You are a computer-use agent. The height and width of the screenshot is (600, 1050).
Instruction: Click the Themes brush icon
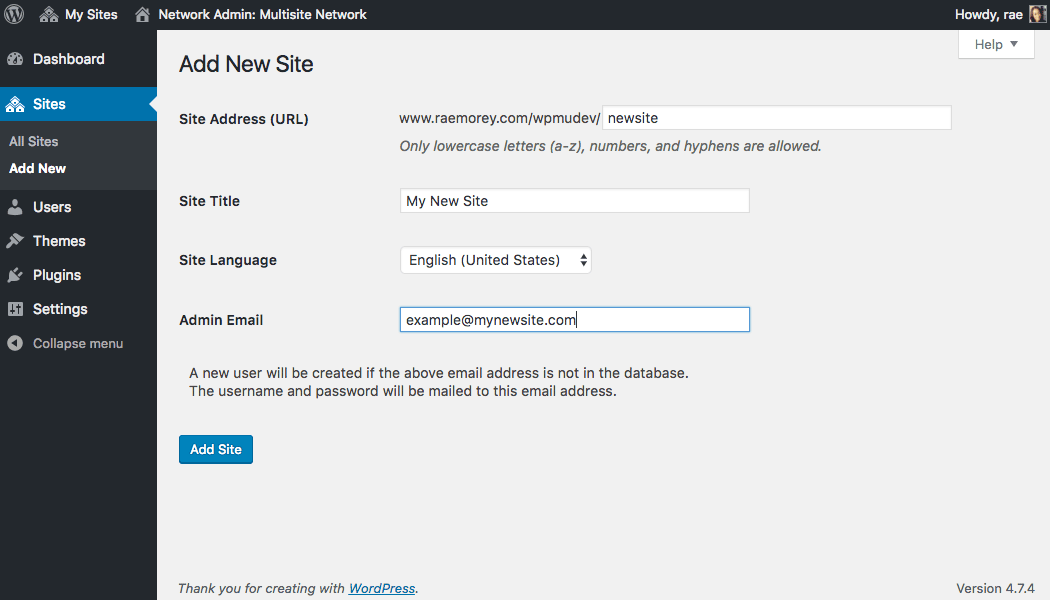[15, 241]
